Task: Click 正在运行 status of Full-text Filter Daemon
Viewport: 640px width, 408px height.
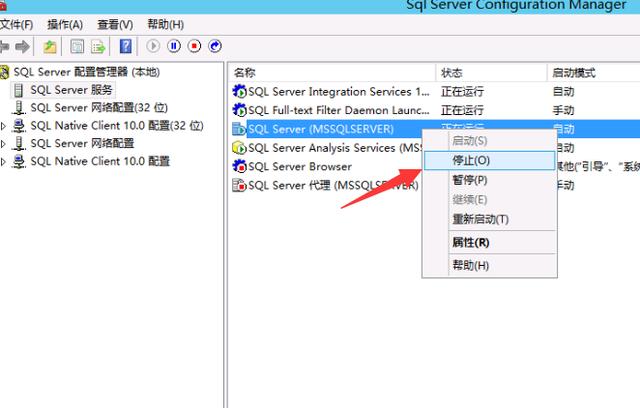Action: (462, 111)
